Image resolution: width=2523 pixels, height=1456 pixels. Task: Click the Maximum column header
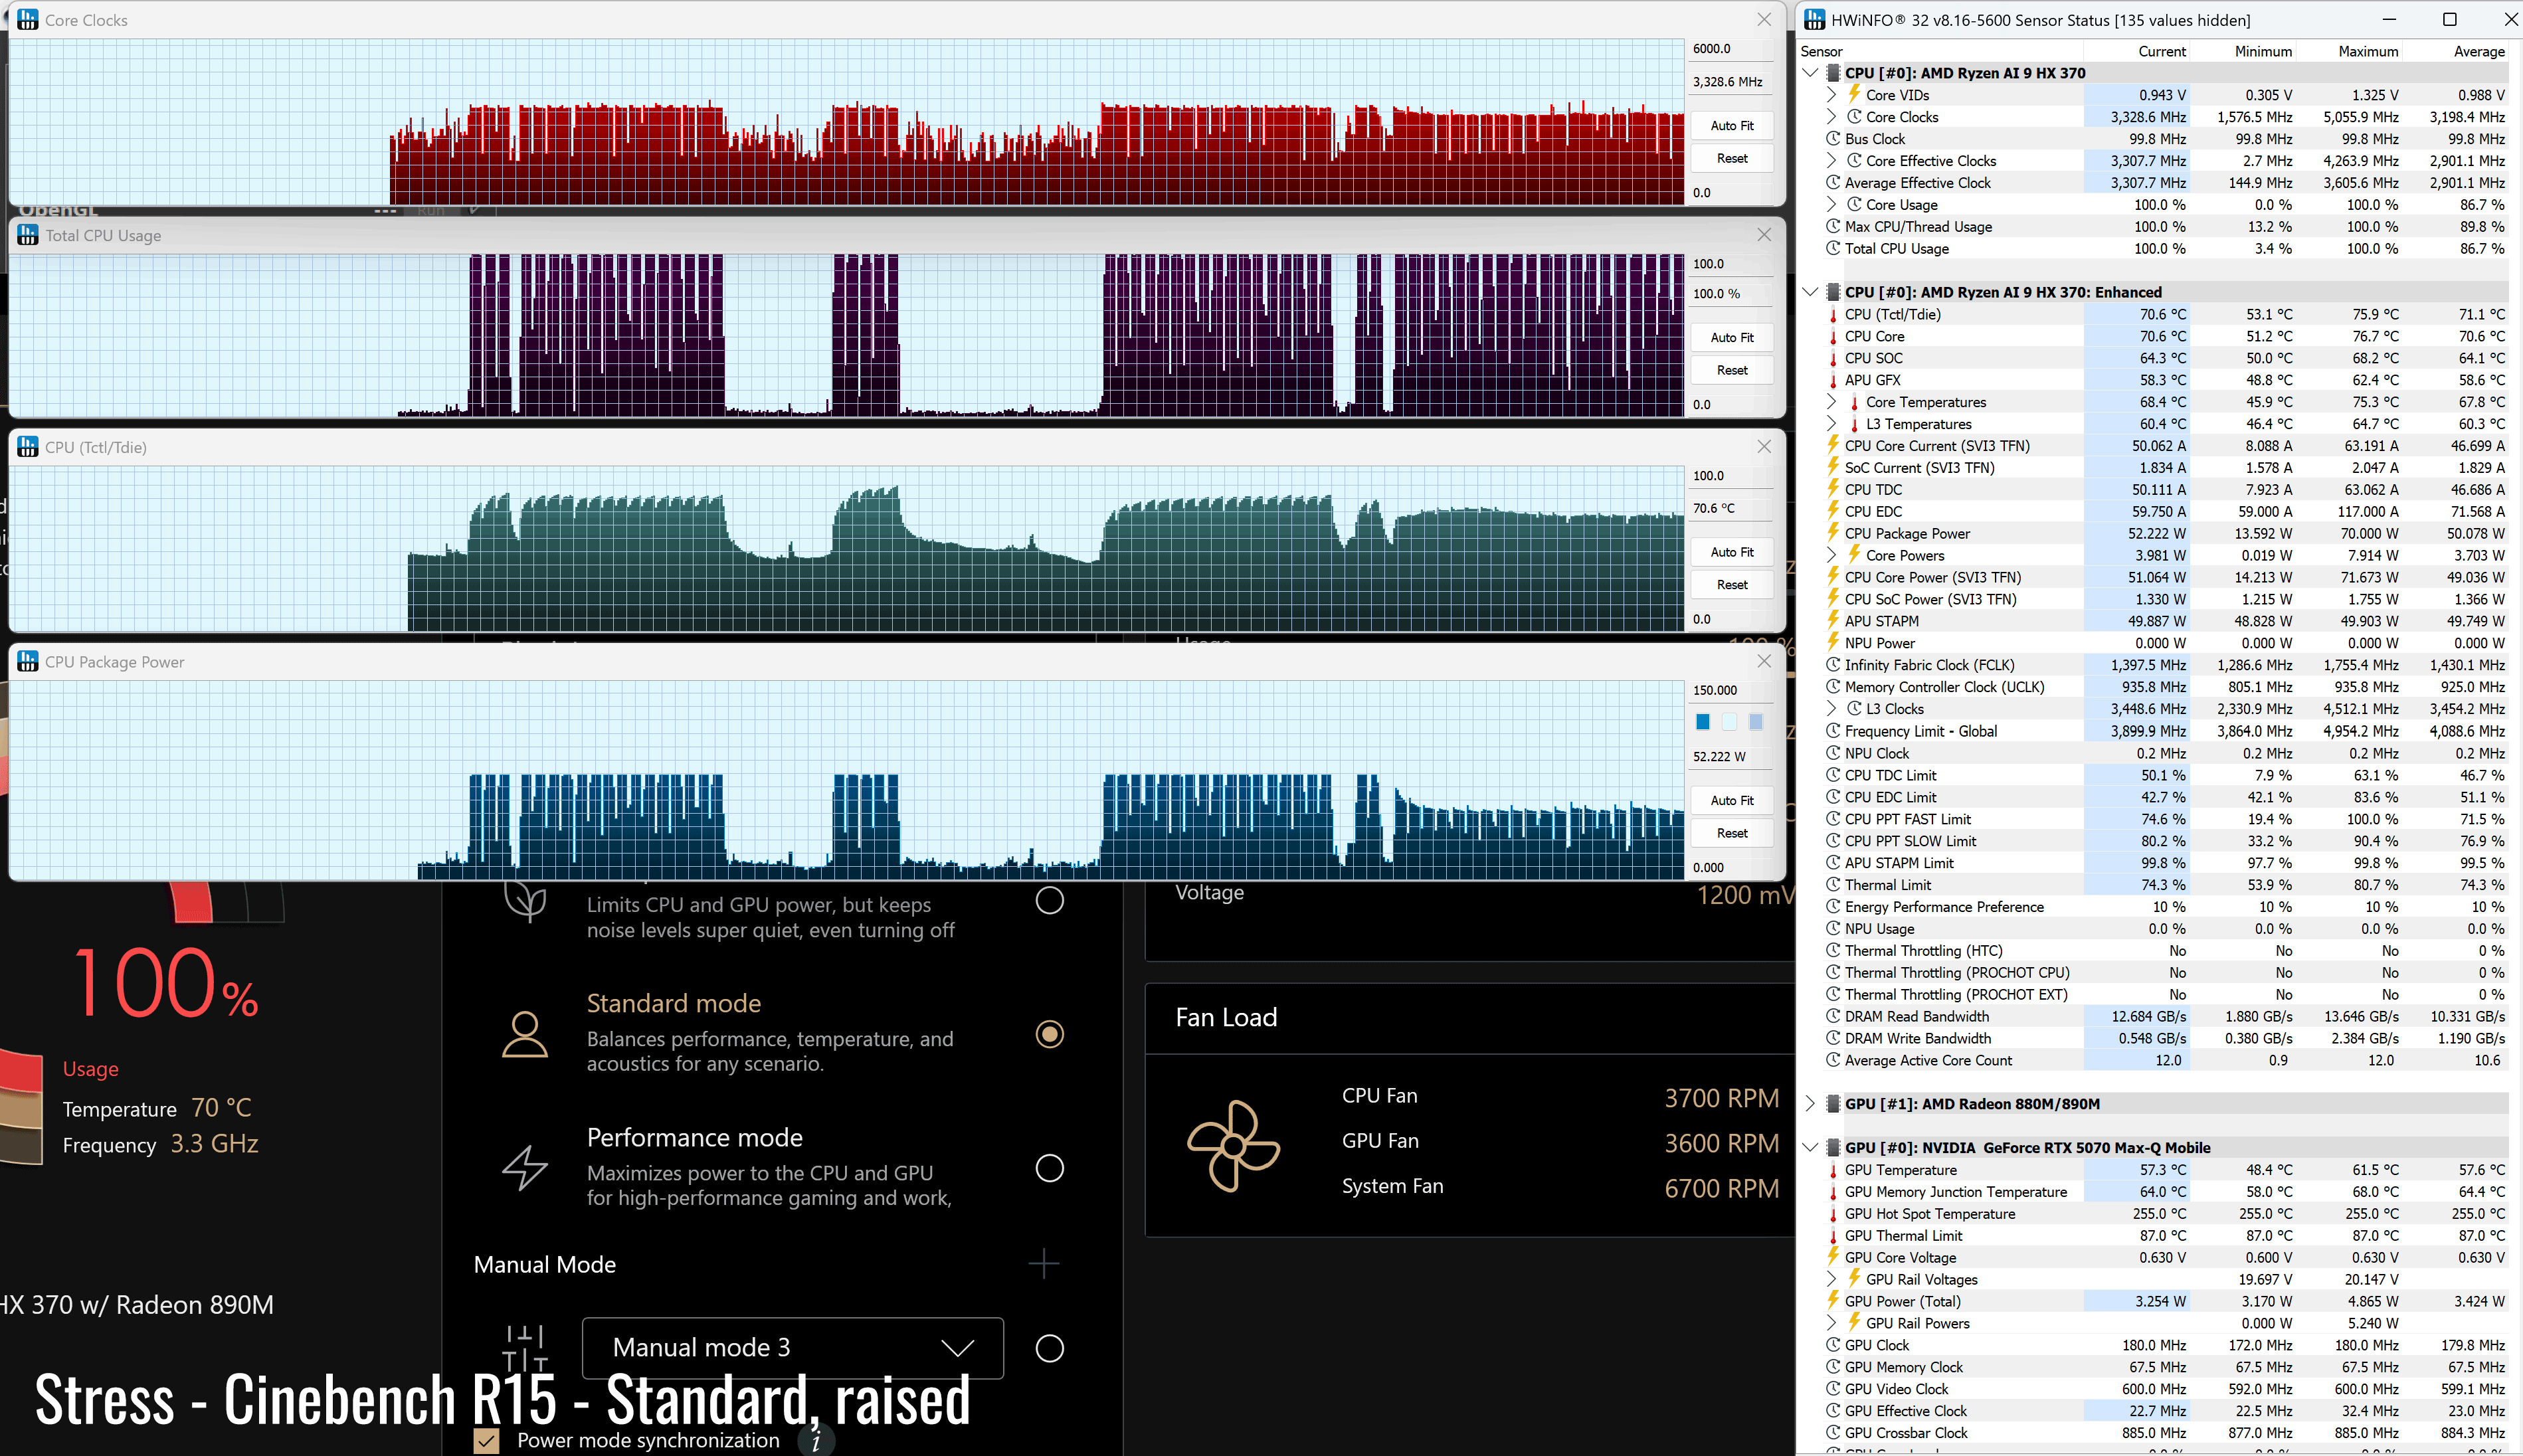click(x=2350, y=51)
